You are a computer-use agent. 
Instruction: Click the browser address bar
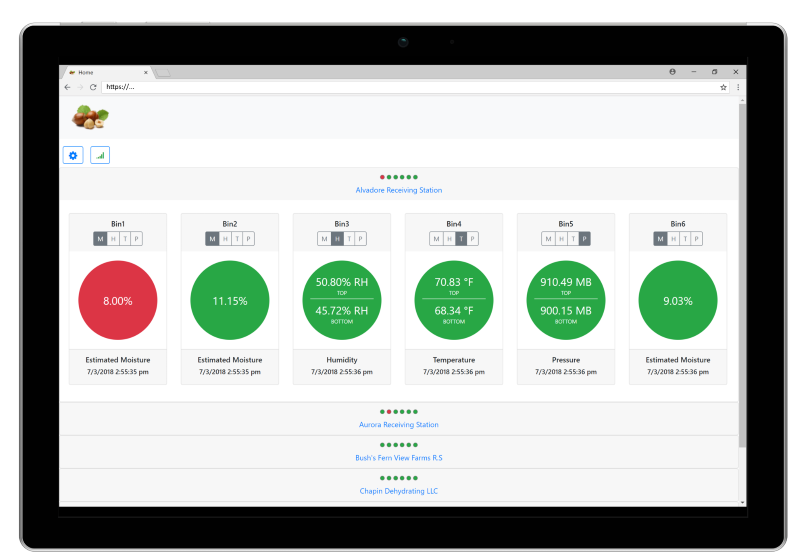(400, 87)
